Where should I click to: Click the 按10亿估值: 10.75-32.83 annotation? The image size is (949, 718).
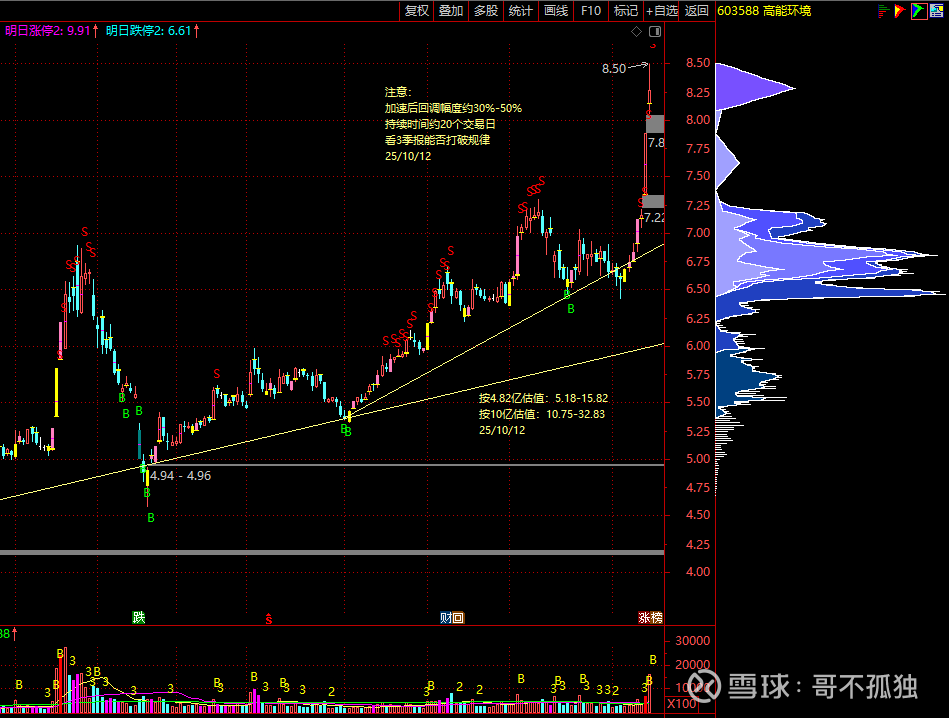click(x=542, y=414)
